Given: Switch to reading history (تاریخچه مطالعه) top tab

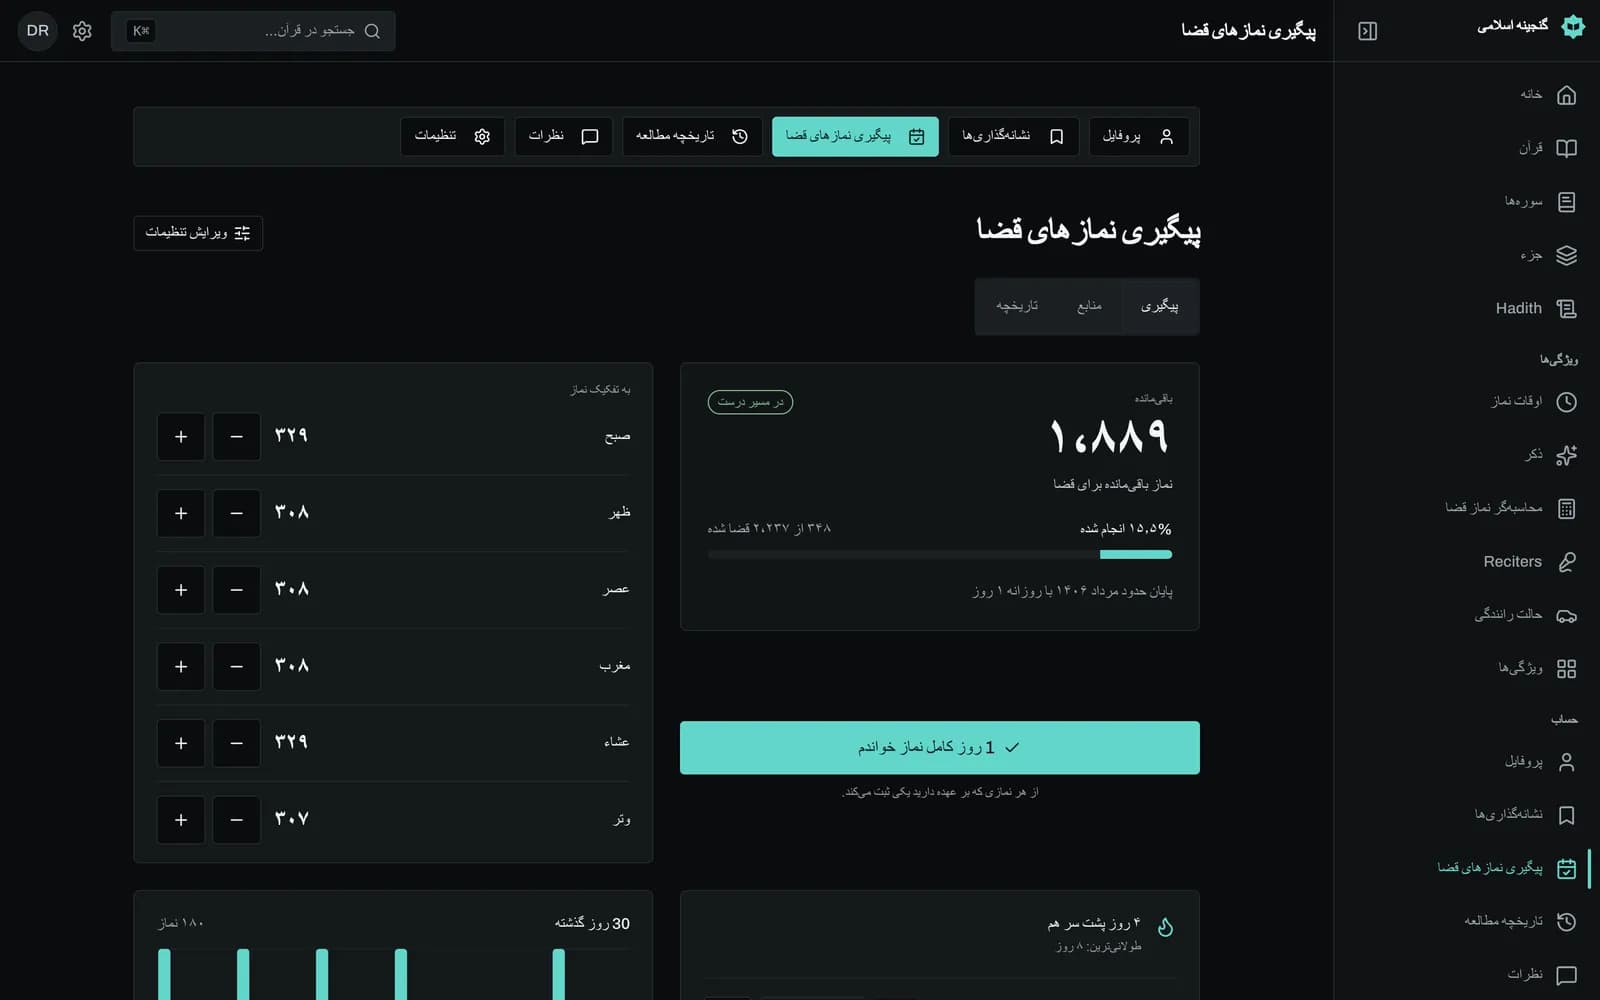Looking at the screenshot, I should tap(692, 136).
